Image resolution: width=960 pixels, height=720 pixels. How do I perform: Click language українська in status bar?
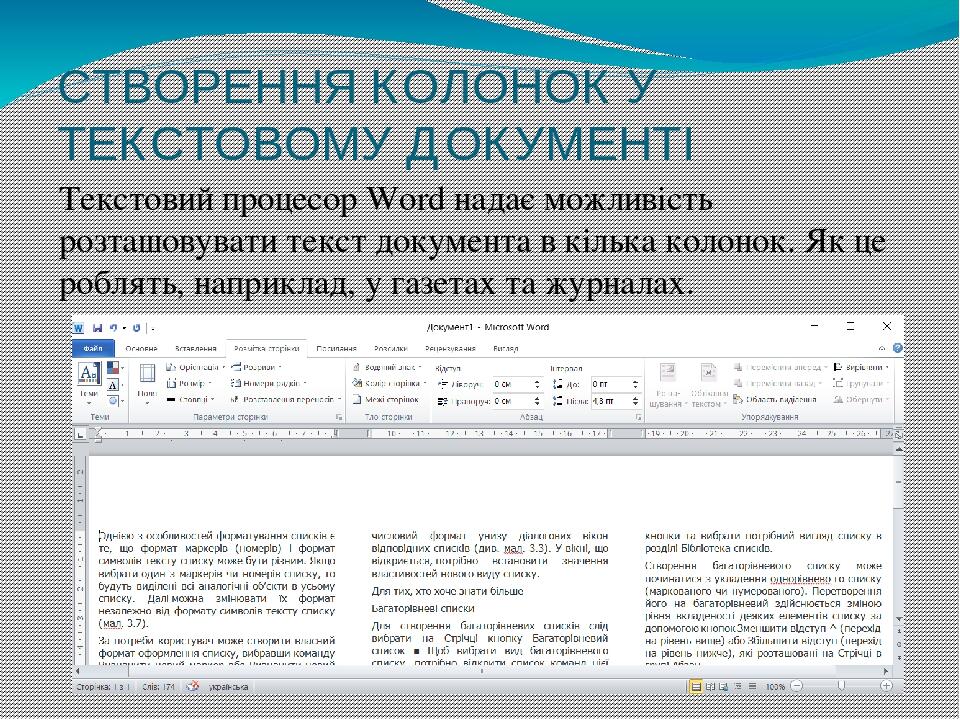pyautogui.click(x=228, y=687)
